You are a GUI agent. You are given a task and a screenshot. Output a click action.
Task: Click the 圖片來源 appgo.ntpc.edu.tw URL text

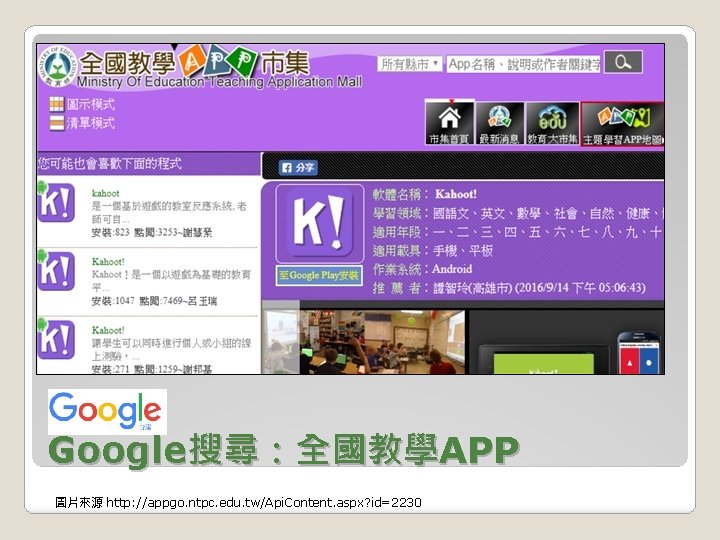pyautogui.click(x=238, y=502)
